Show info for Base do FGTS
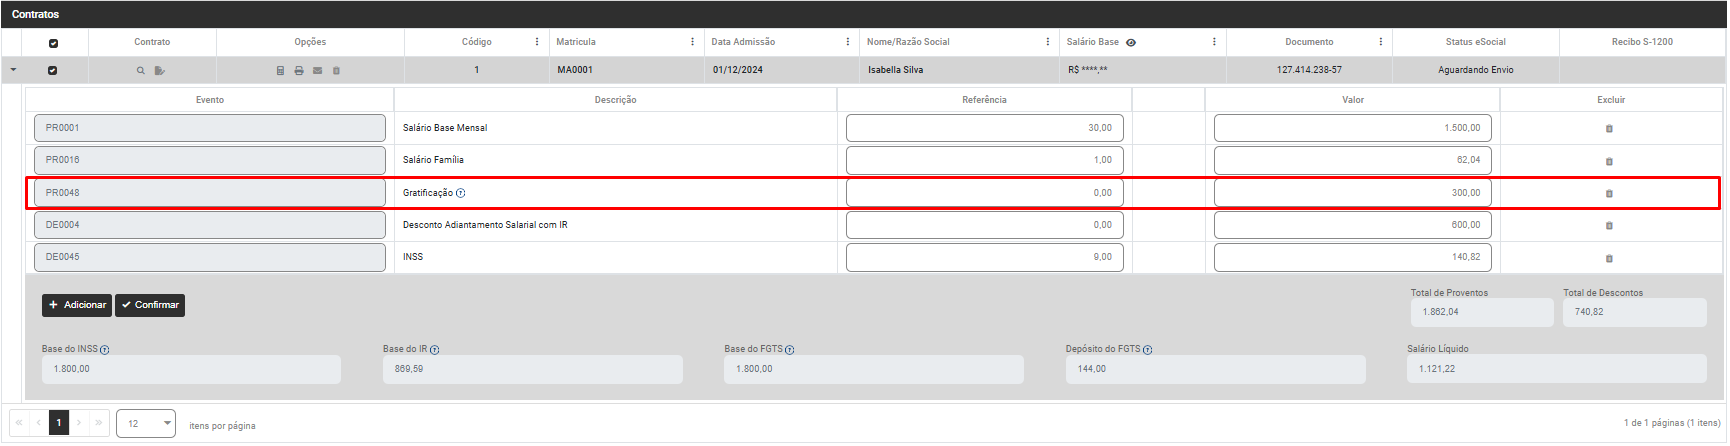 pyautogui.click(x=790, y=350)
